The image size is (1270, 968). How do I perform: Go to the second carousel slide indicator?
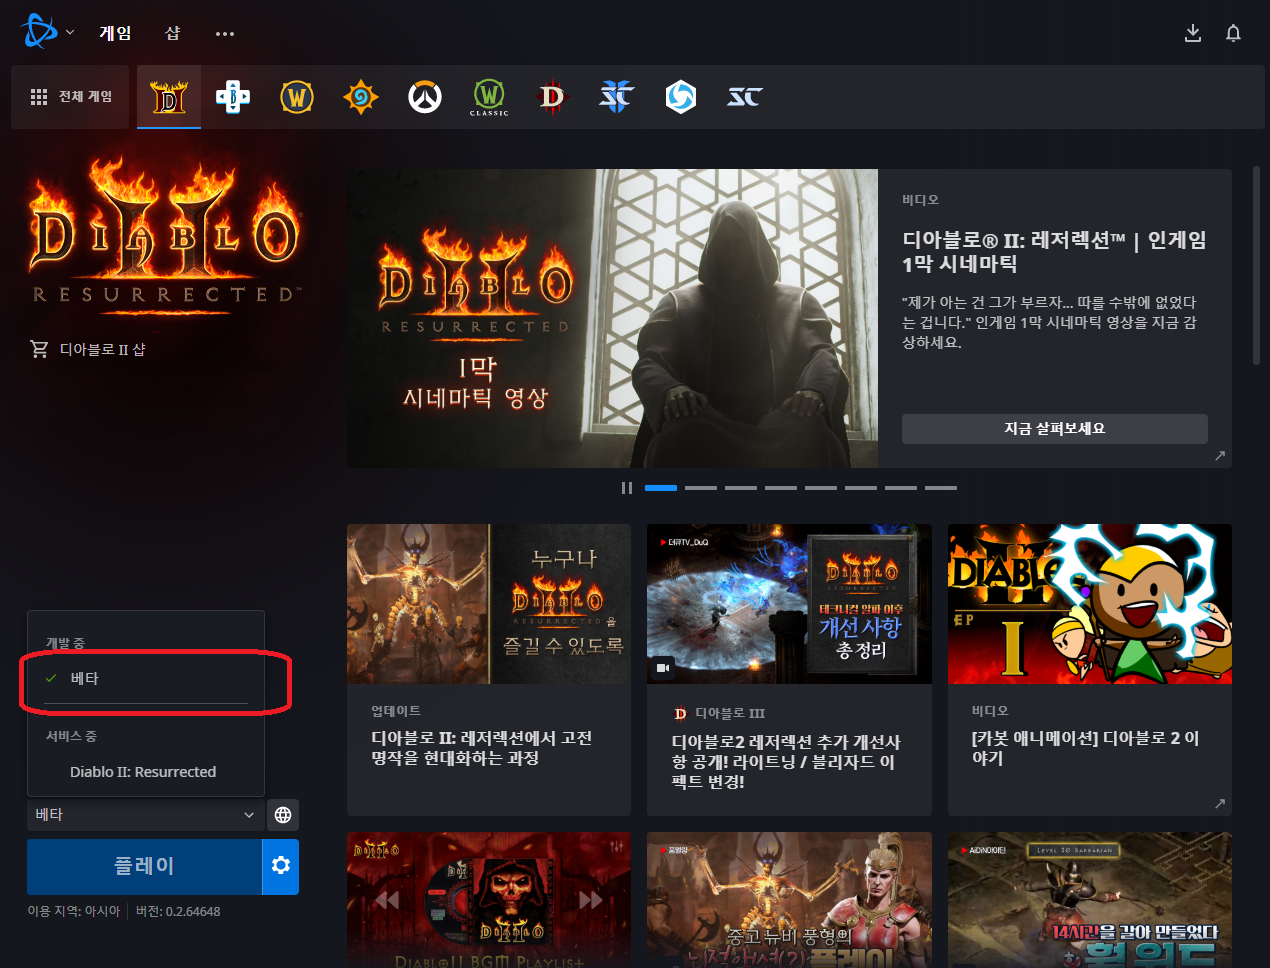[x=701, y=488]
